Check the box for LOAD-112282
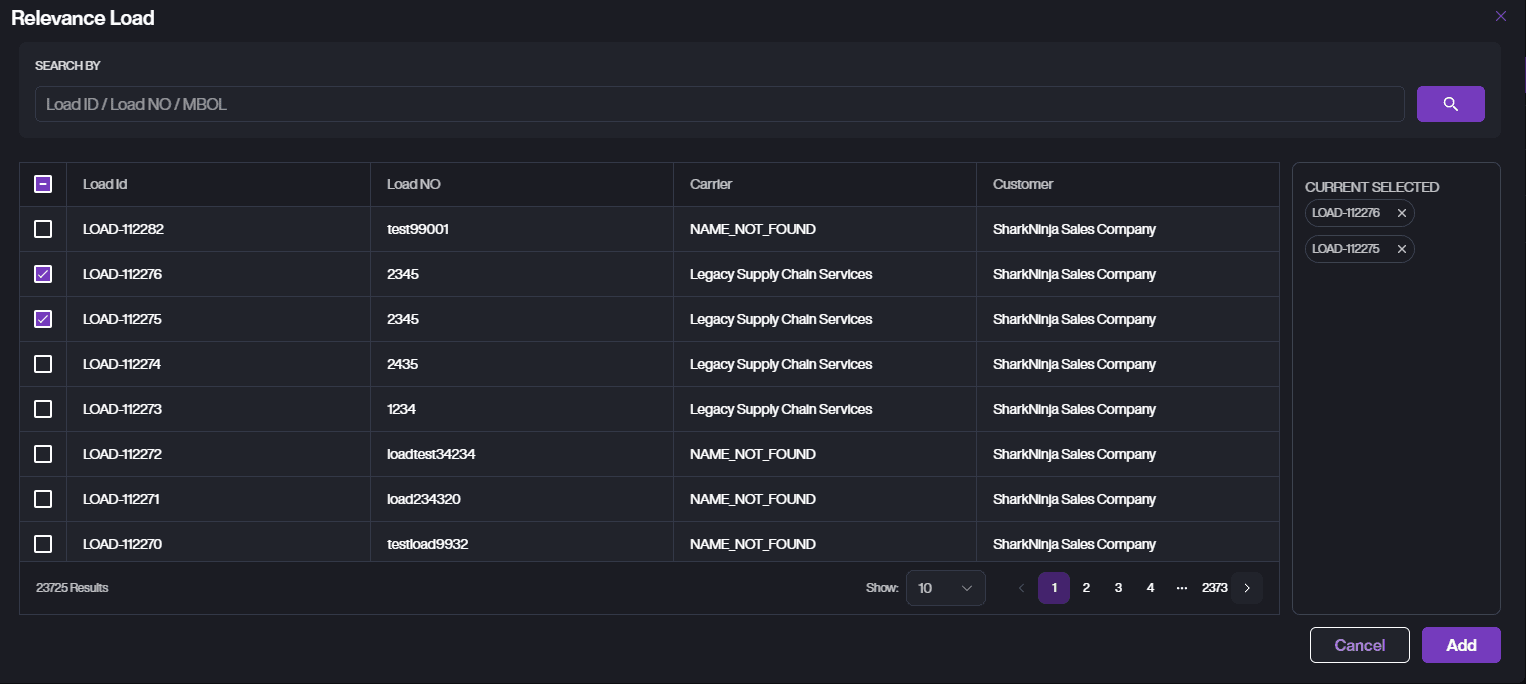Viewport: 1526px width, 684px height. (43, 229)
